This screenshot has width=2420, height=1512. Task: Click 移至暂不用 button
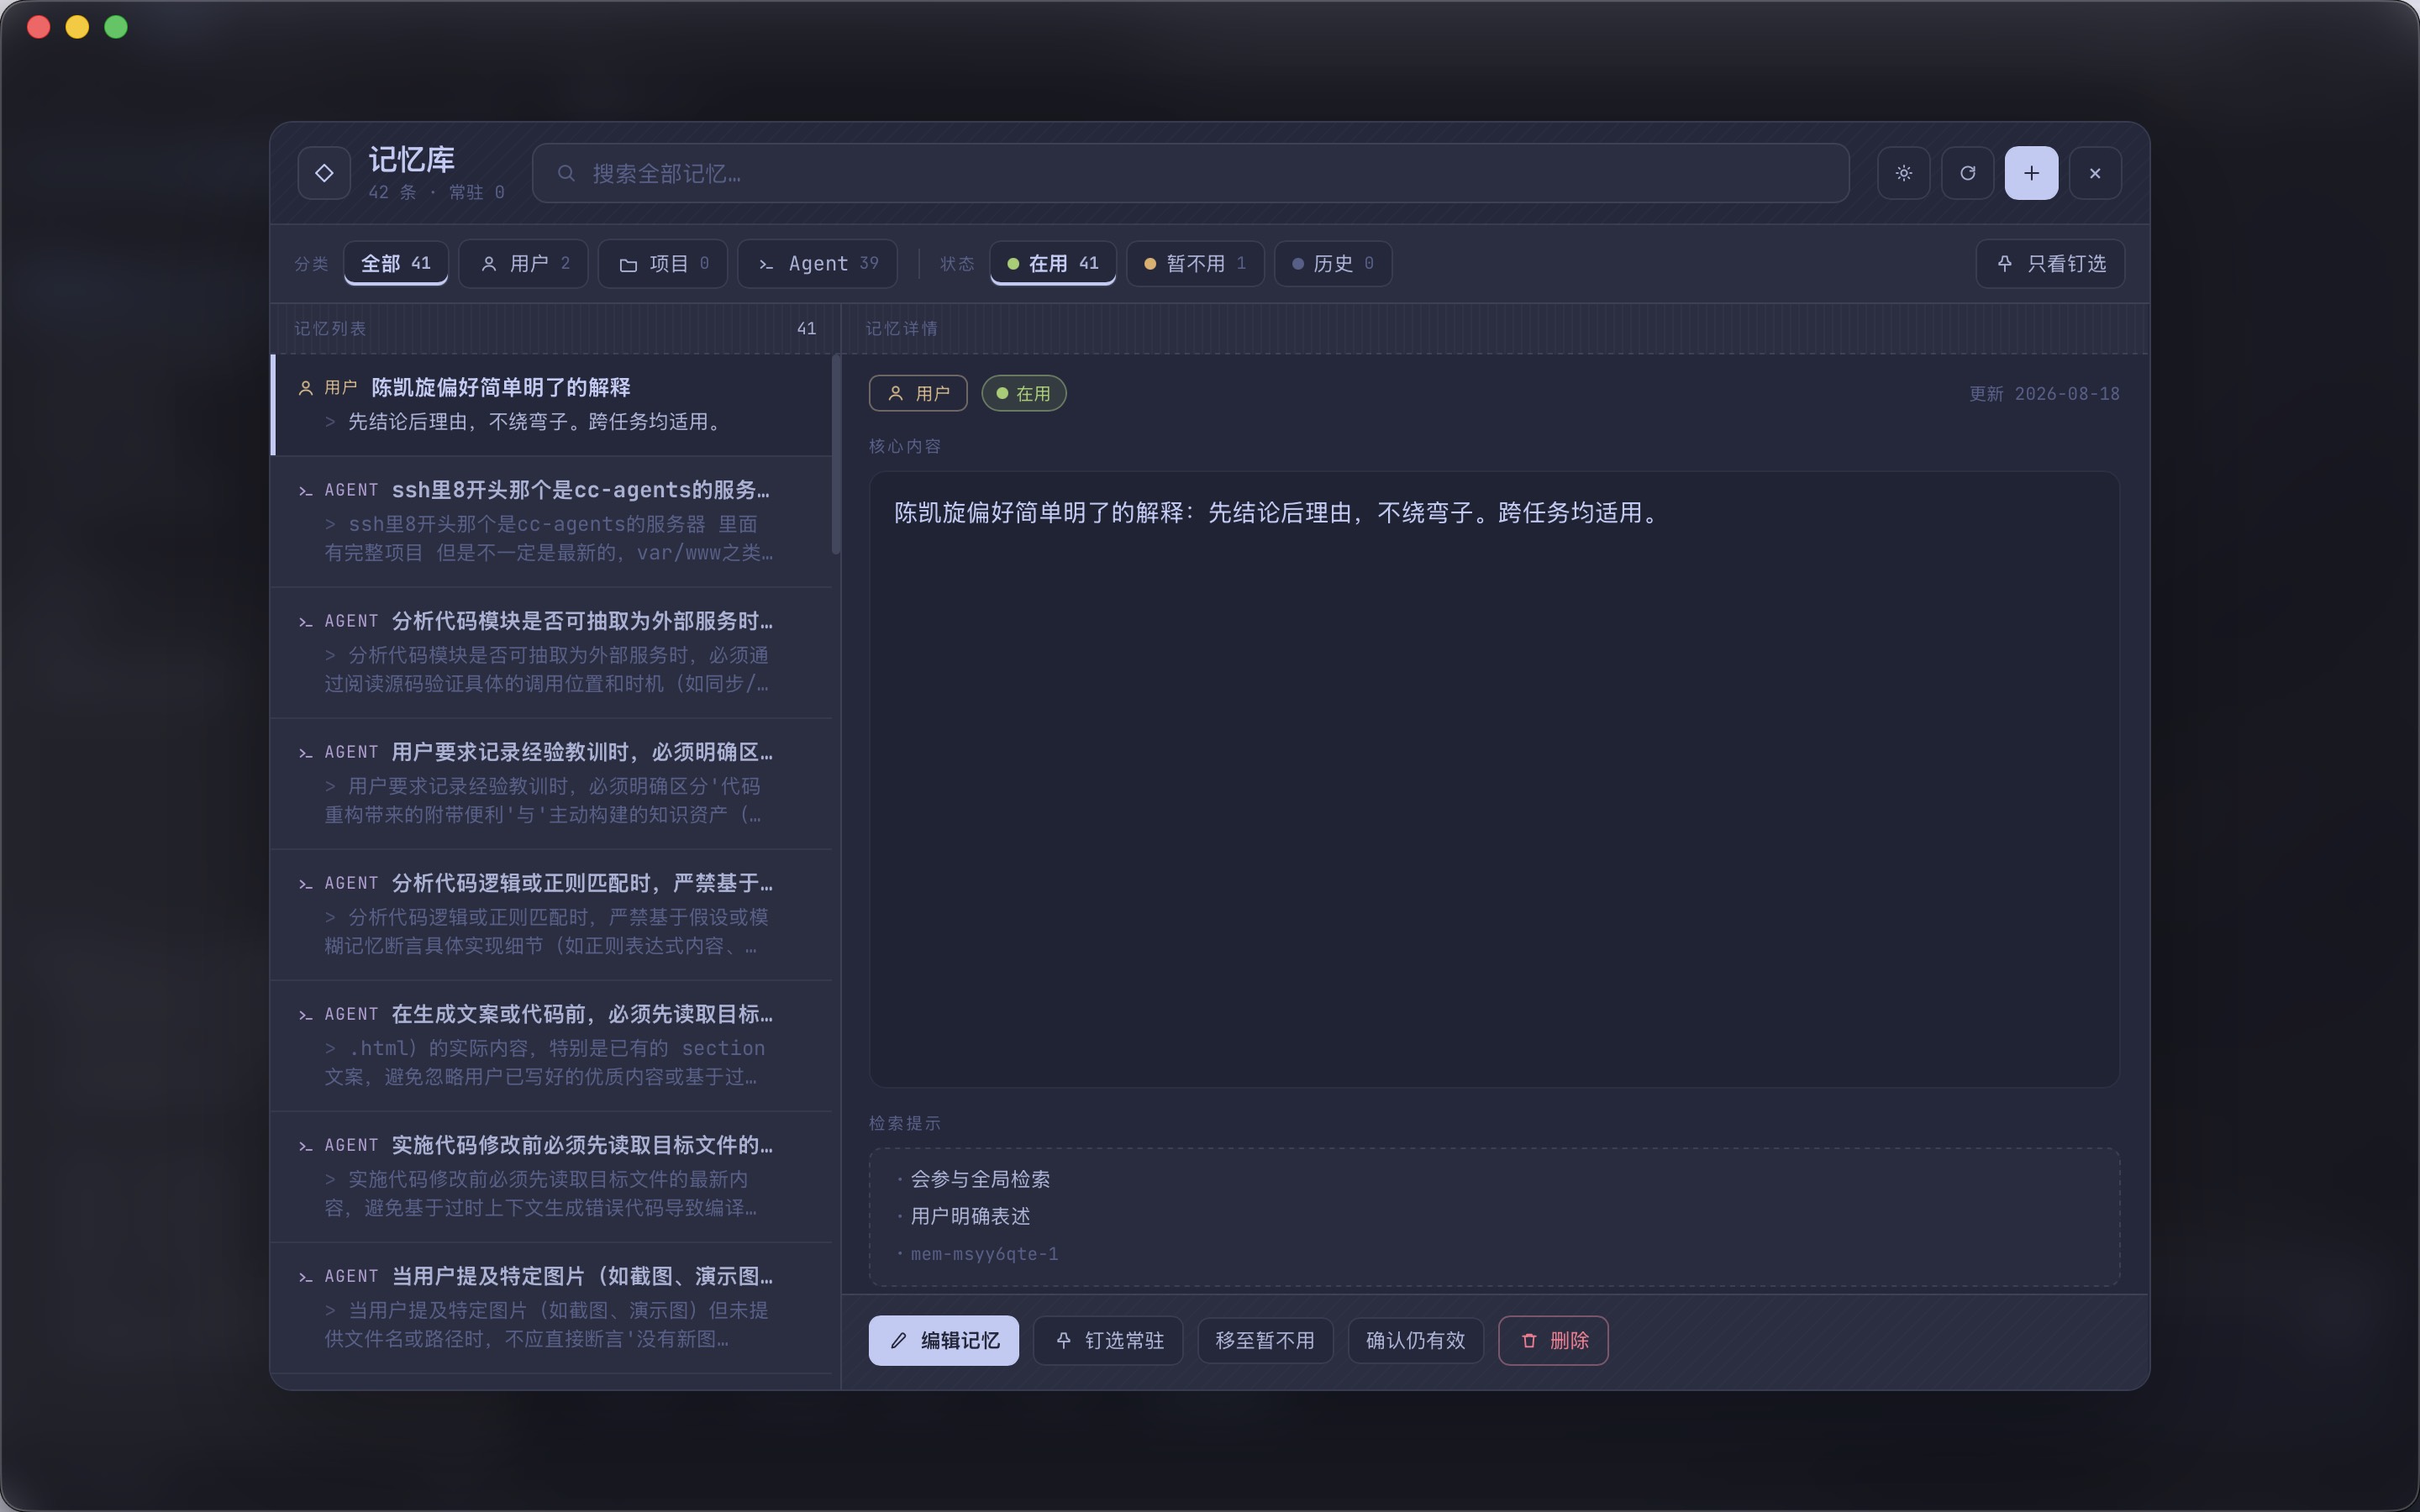1265,1340
